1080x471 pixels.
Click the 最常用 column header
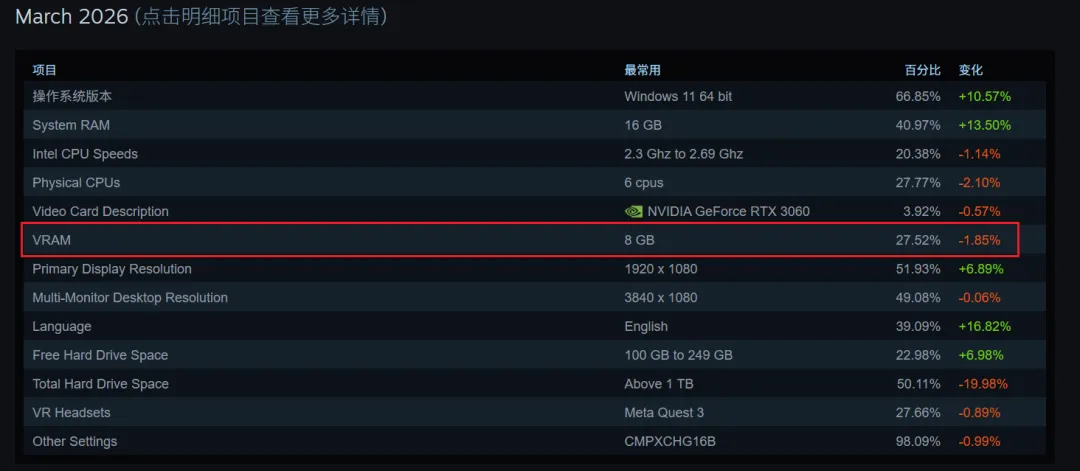(x=642, y=70)
